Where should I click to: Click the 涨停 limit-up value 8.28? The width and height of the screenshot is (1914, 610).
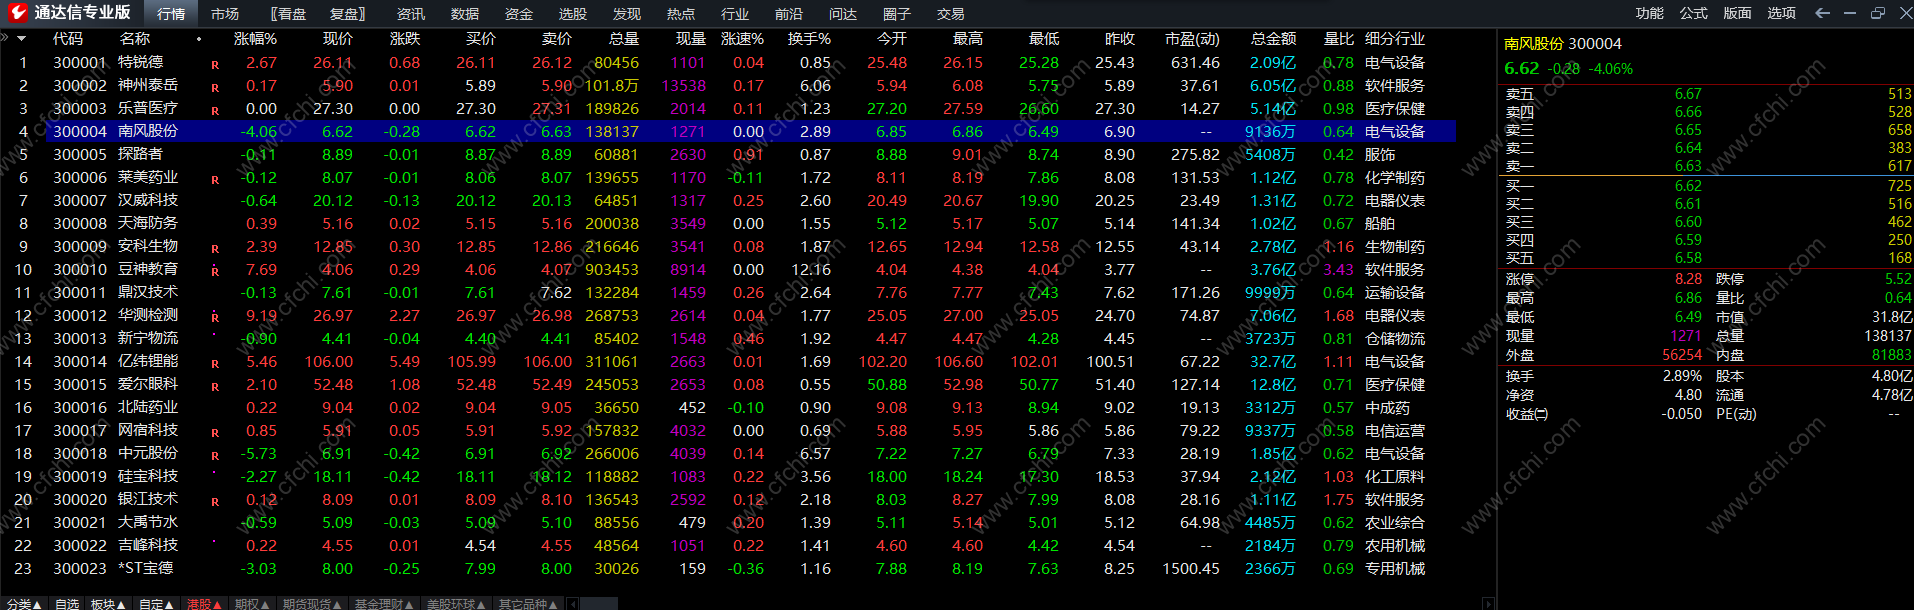1688,279
